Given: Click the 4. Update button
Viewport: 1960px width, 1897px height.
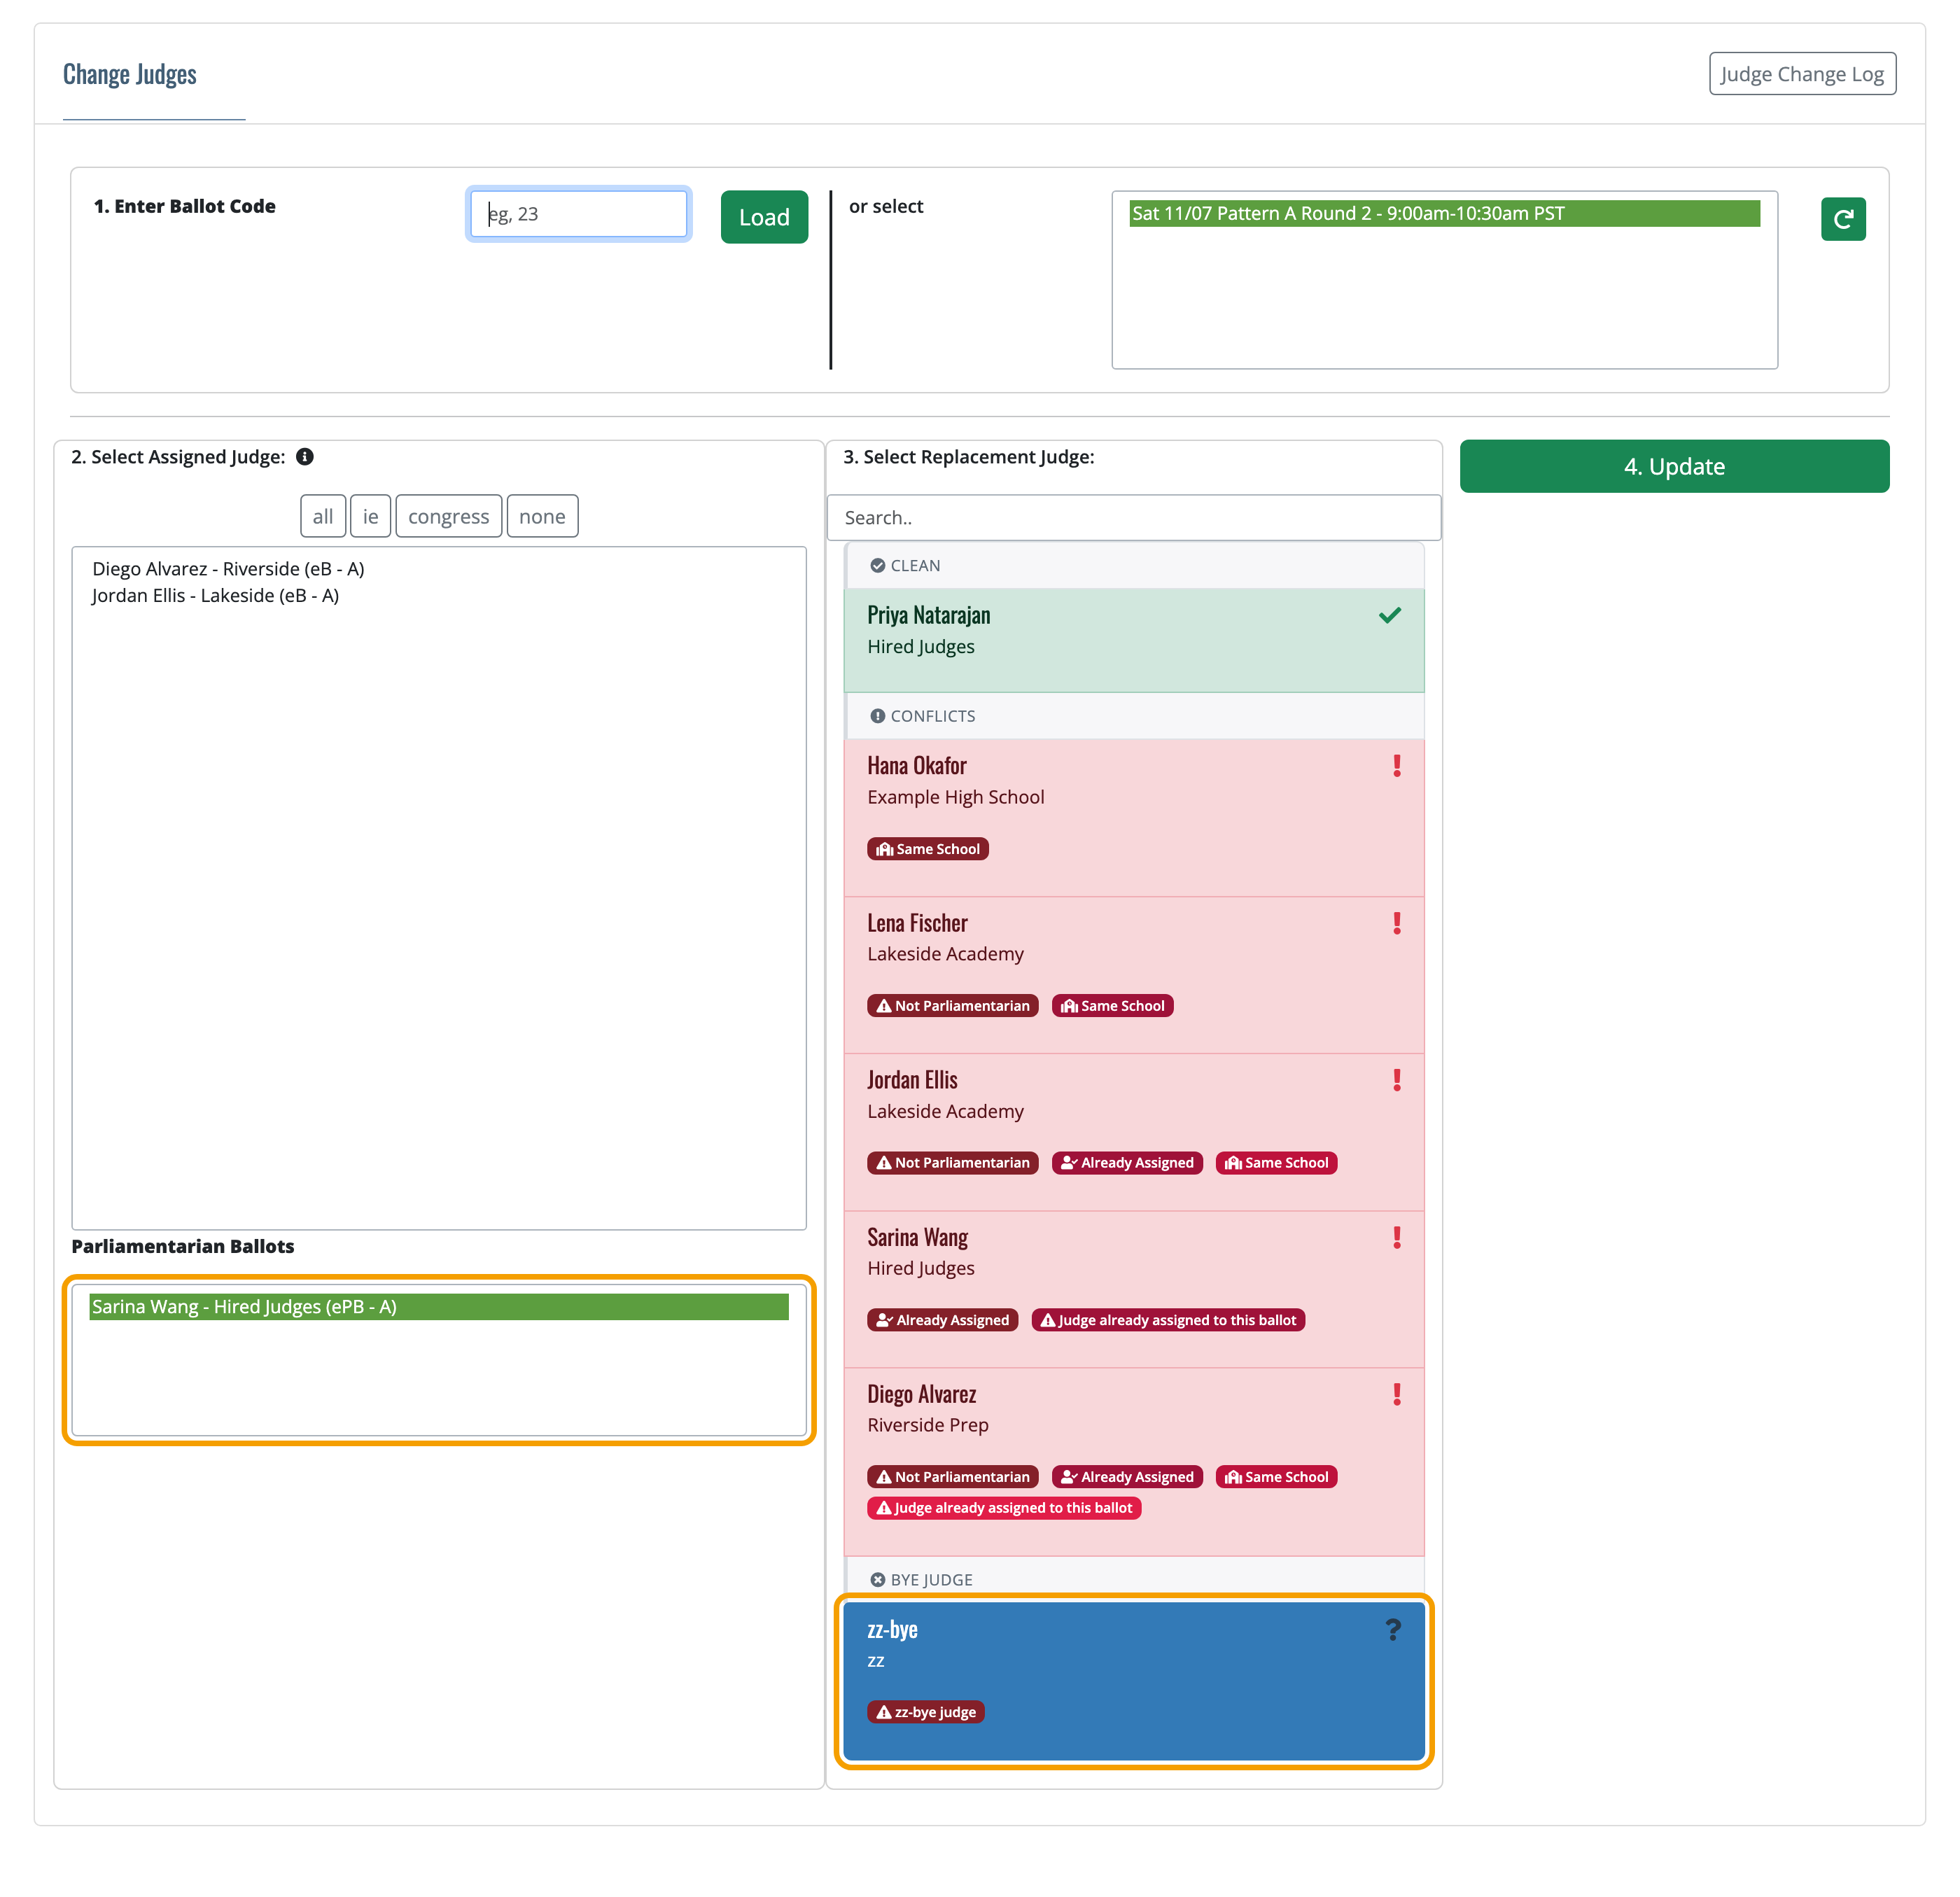Looking at the screenshot, I should [x=1673, y=466].
